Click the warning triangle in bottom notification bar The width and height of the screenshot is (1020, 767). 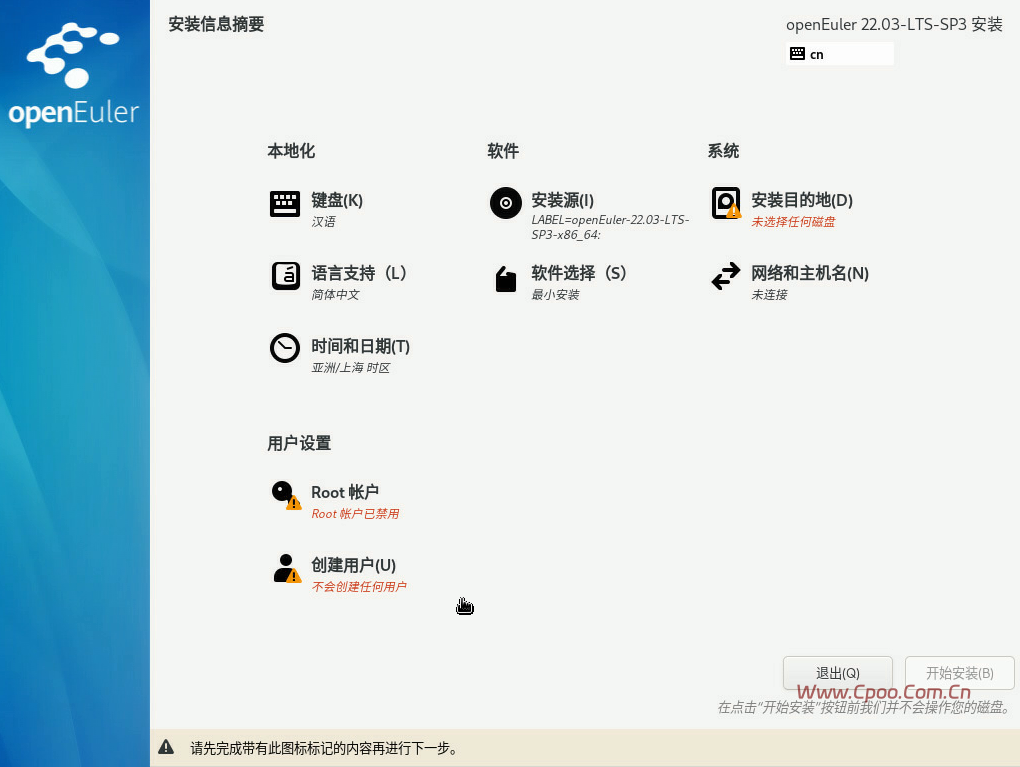tap(167, 747)
